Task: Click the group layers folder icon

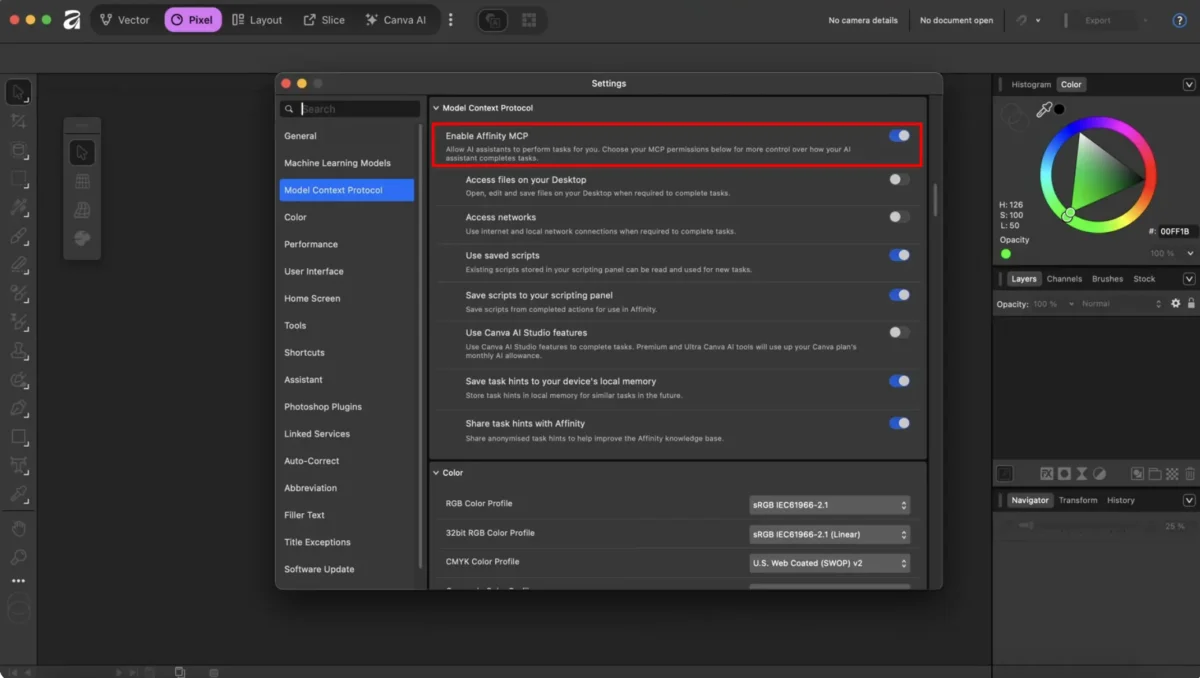Action: [1155, 474]
